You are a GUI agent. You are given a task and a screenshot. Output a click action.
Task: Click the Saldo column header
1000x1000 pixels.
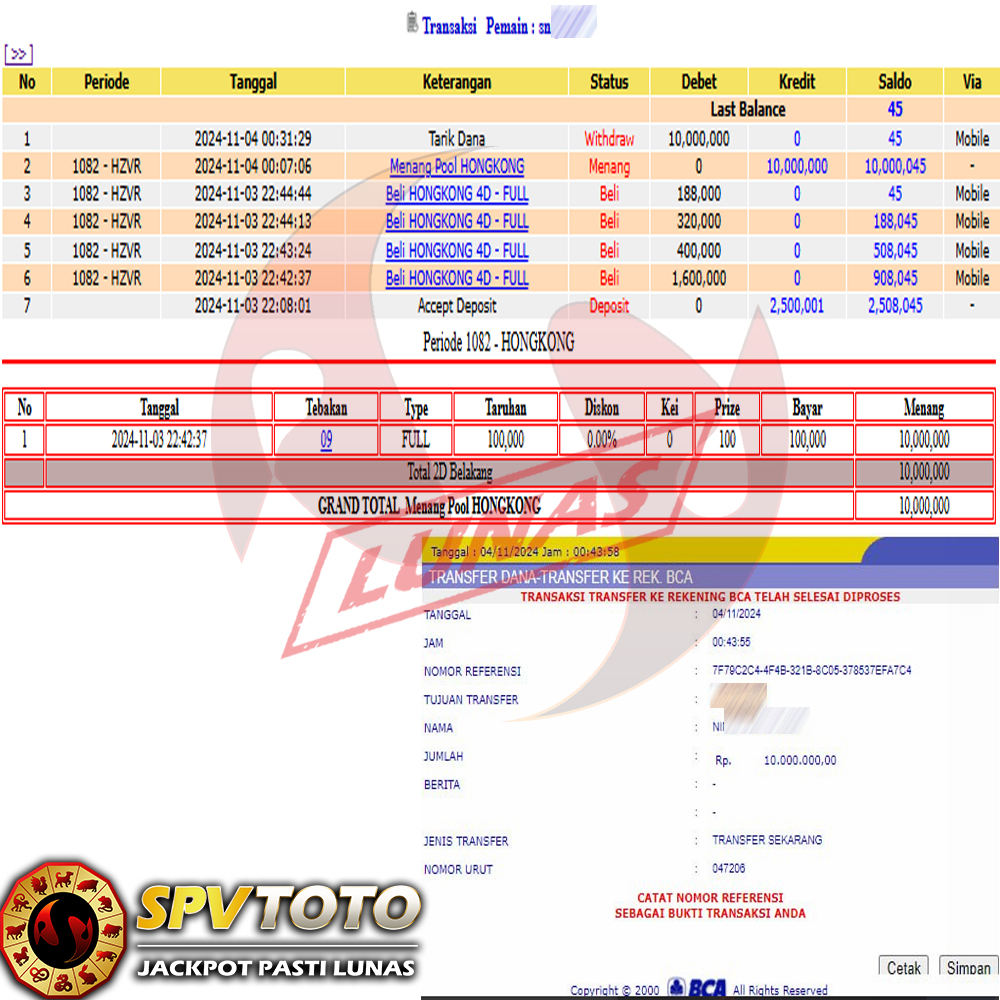click(x=895, y=82)
